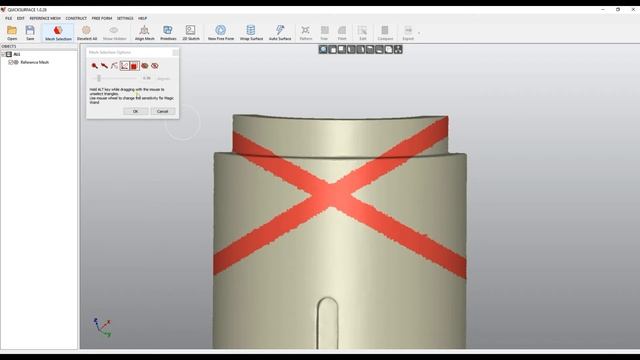This screenshot has width=640, height=360.
Task: Click the sensitivity slider handle
Action: tap(99, 78)
